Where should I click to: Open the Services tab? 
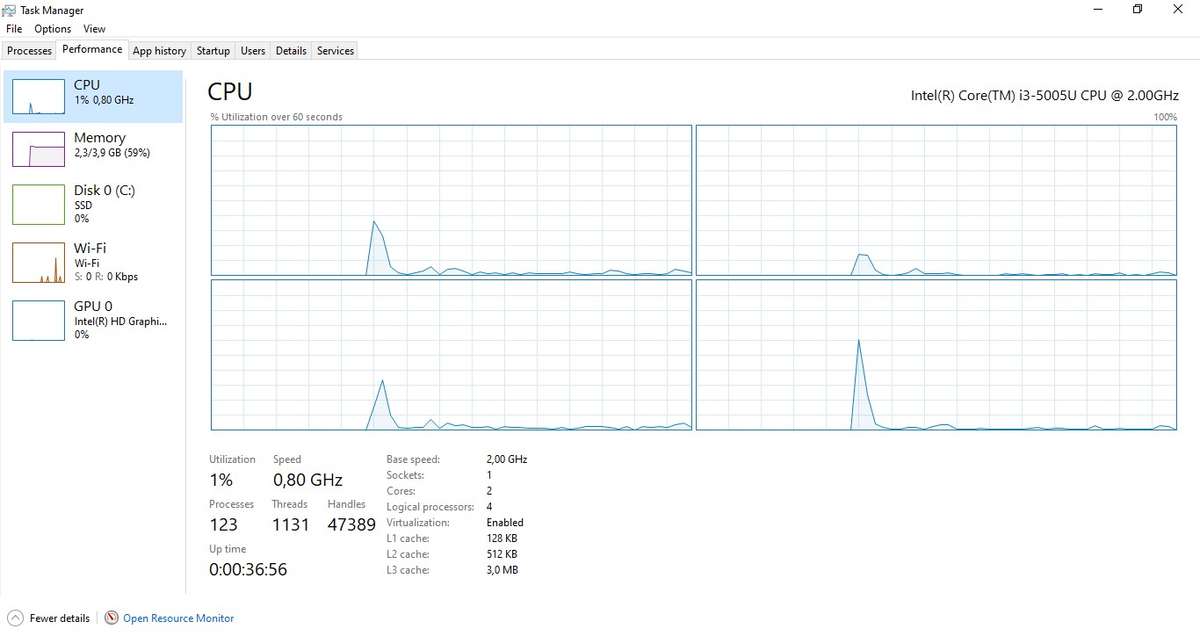(335, 51)
